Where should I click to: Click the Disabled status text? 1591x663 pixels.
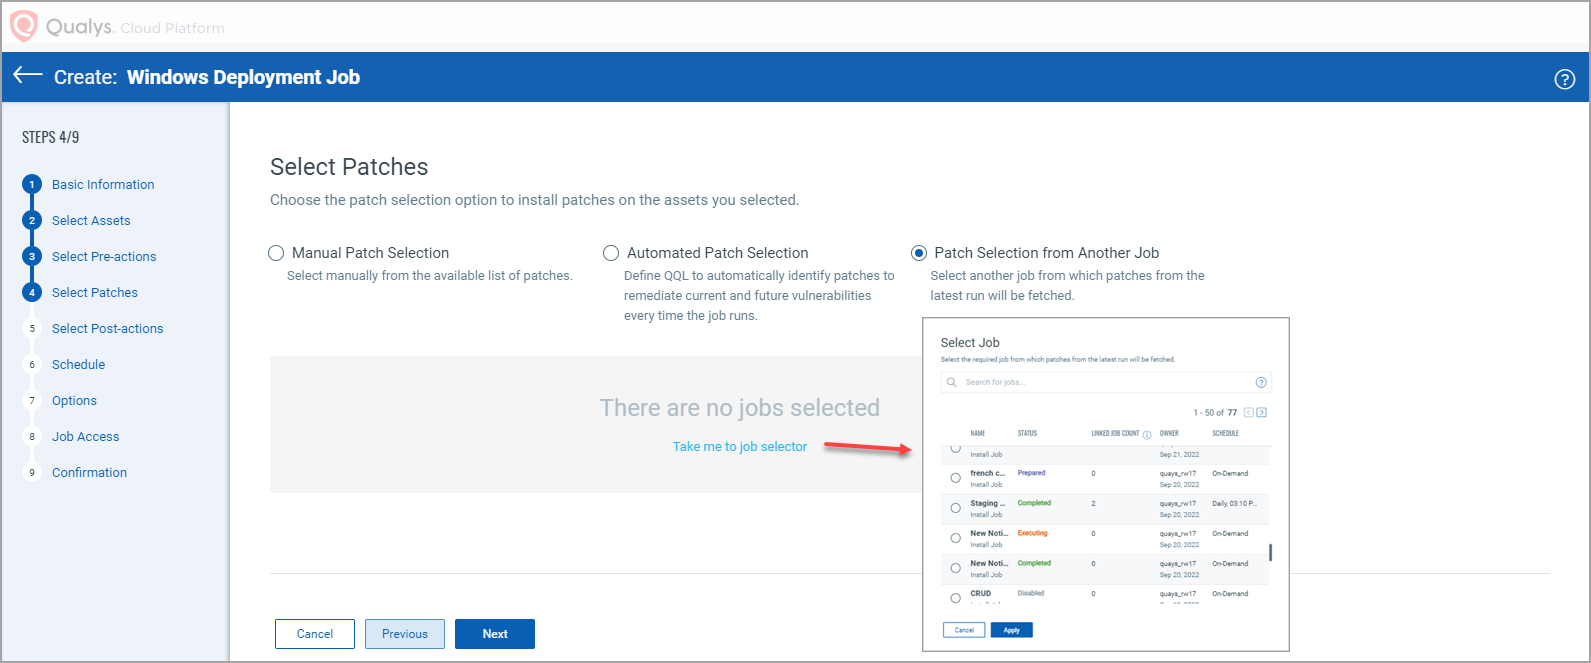pyautogui.click(x=1030, y=593)
